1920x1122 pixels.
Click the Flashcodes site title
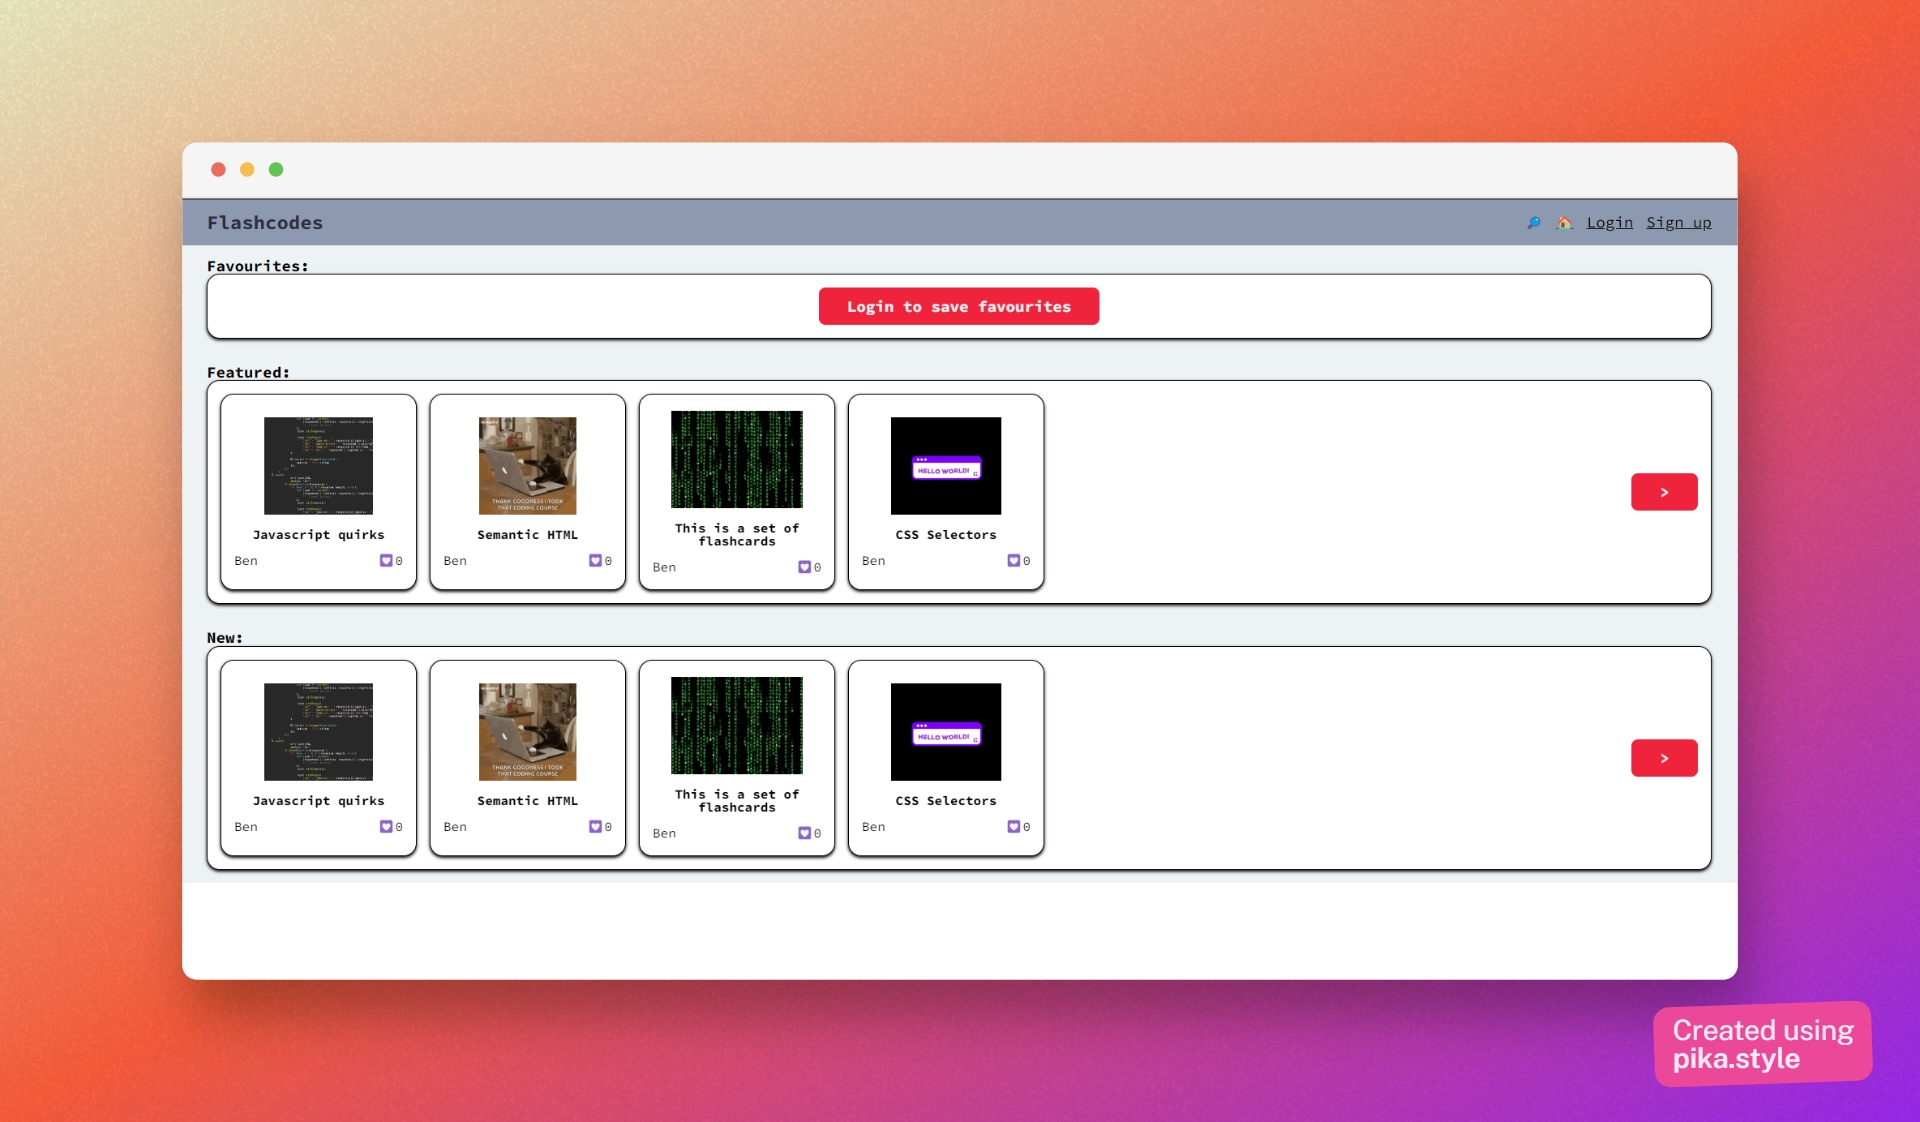[265, 223]
